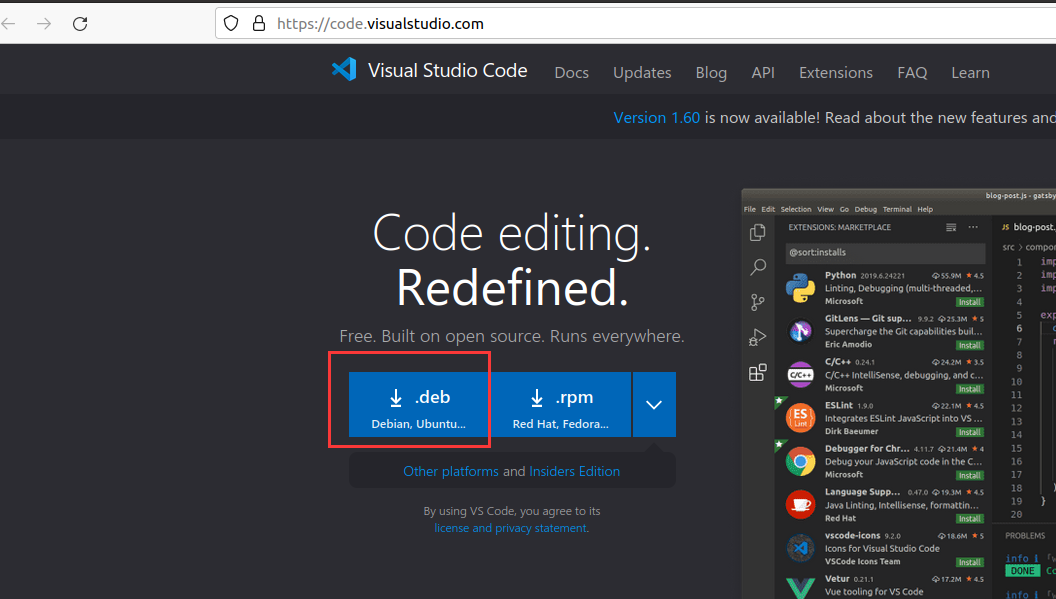Viewport: 1056px width, 599px height.
Task: Click Install for the GitLens extension
Action: pyautogui.click(x=969, y=346)
